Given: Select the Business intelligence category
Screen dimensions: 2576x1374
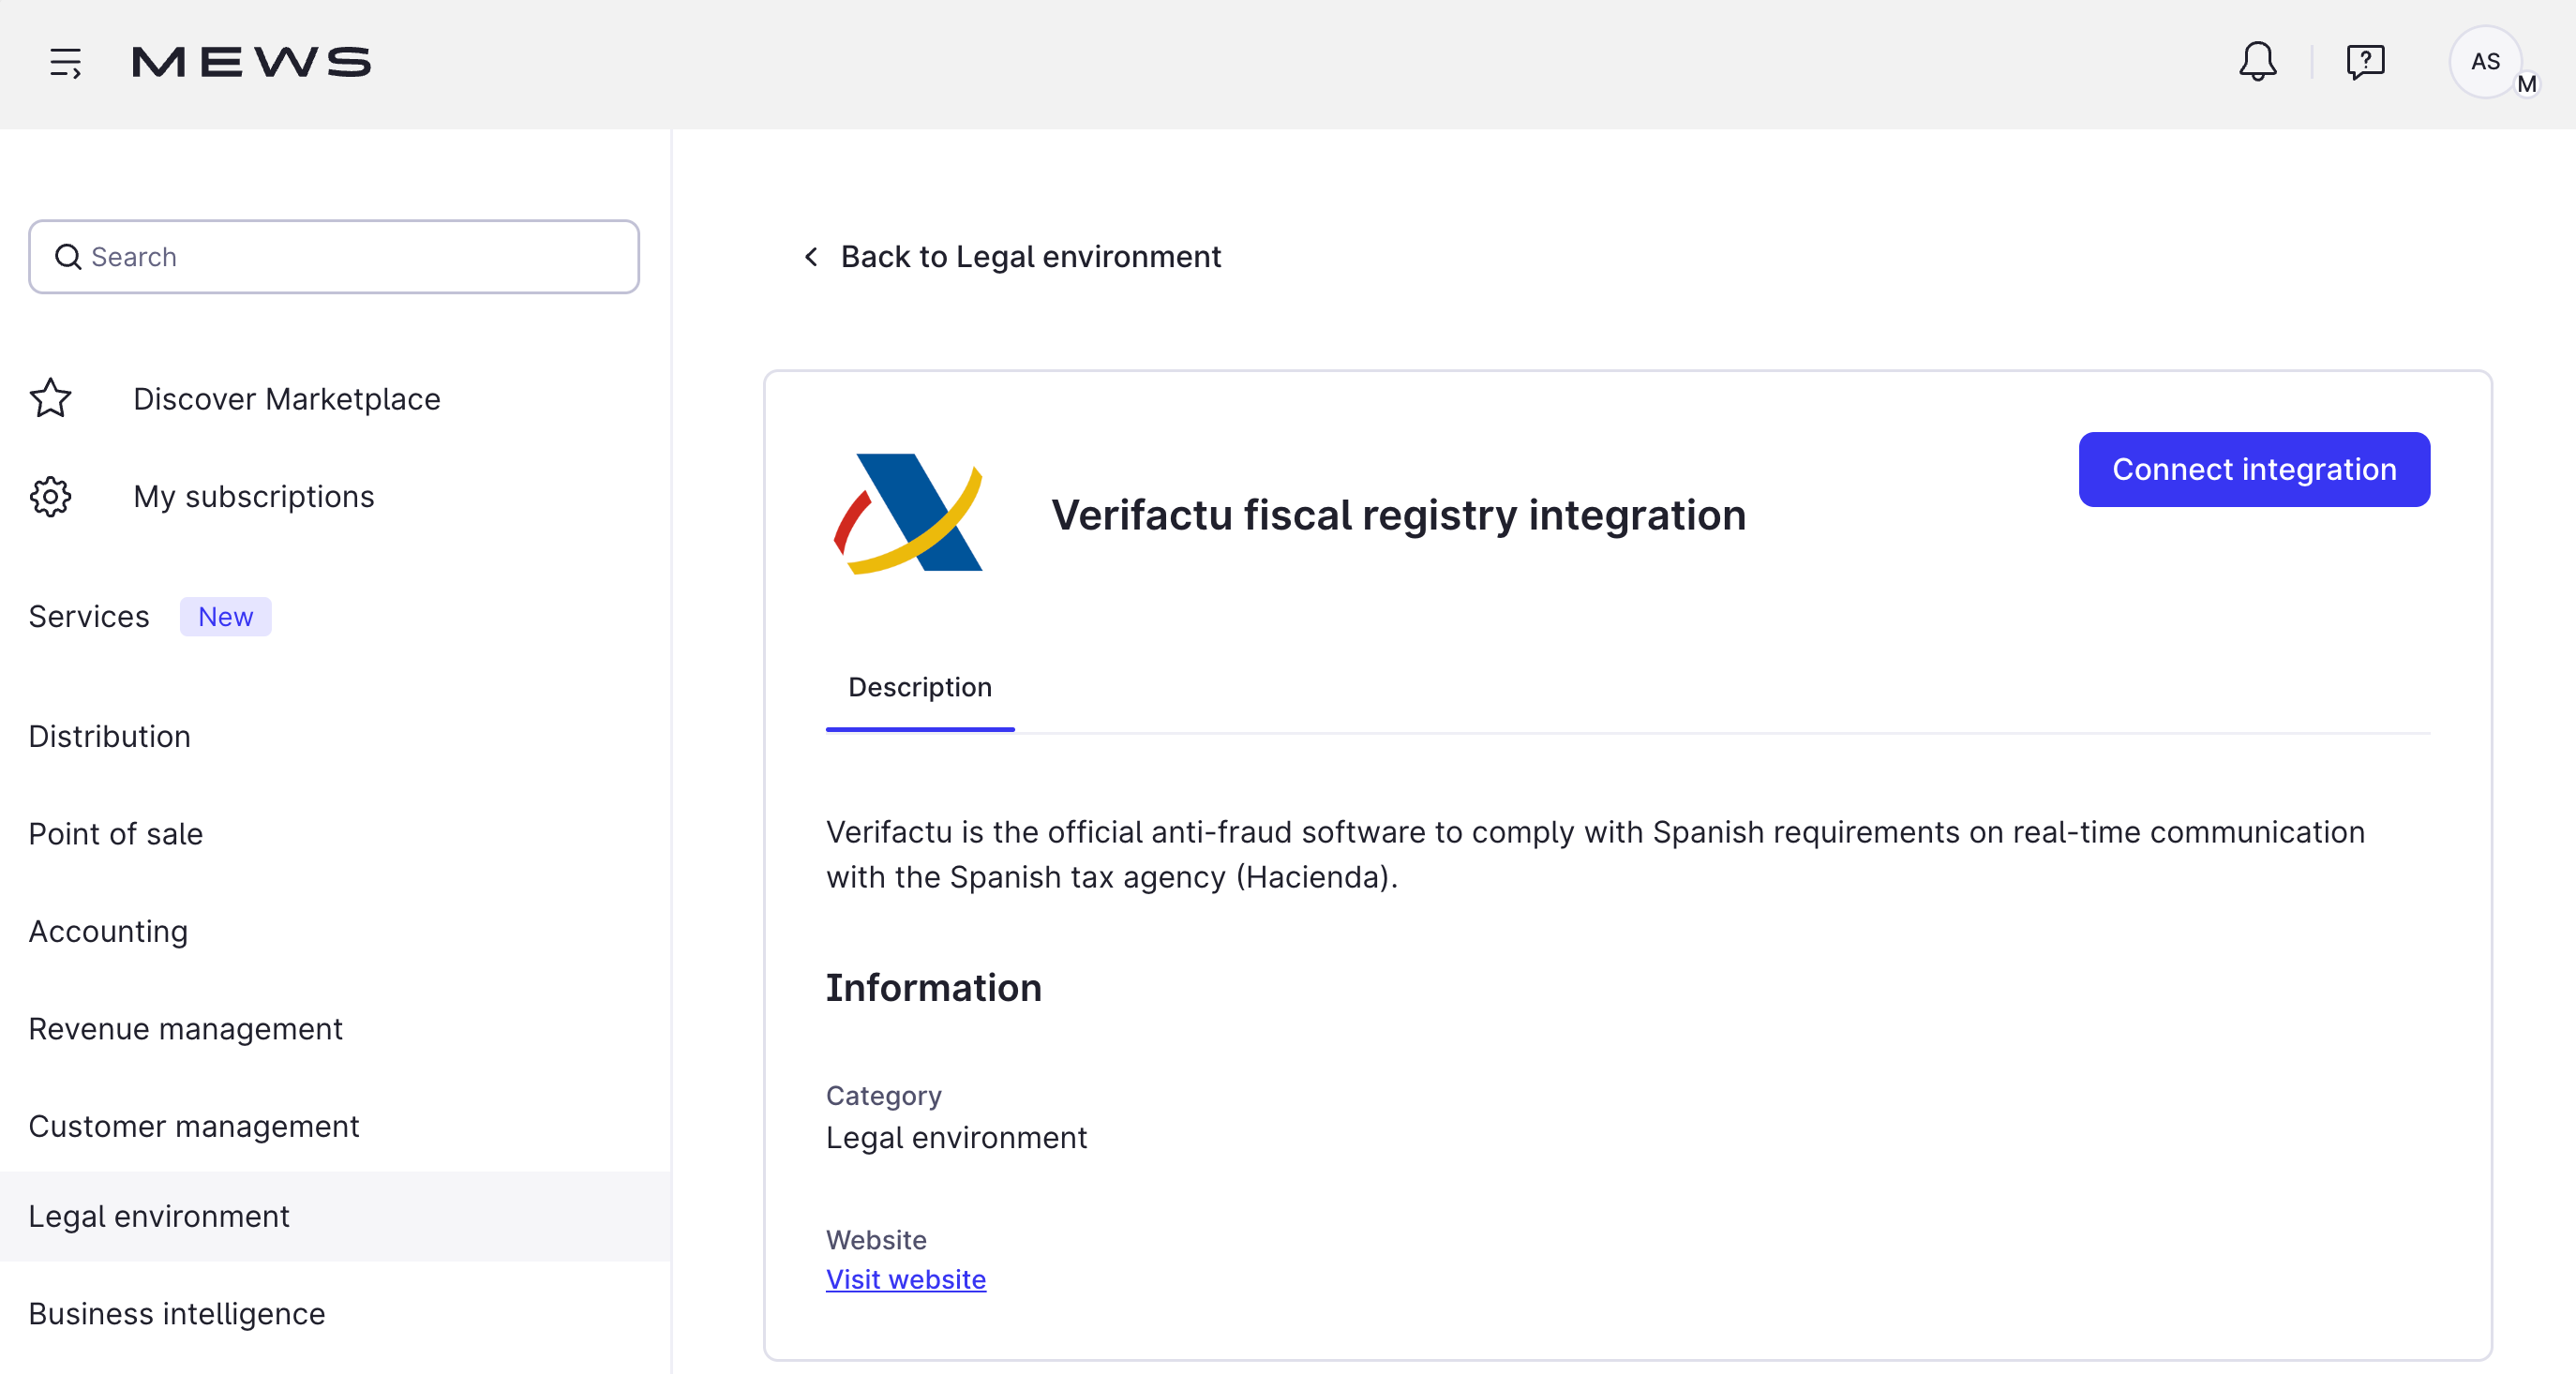Looking at the screenshot, I should click(x=177, y=1313).
